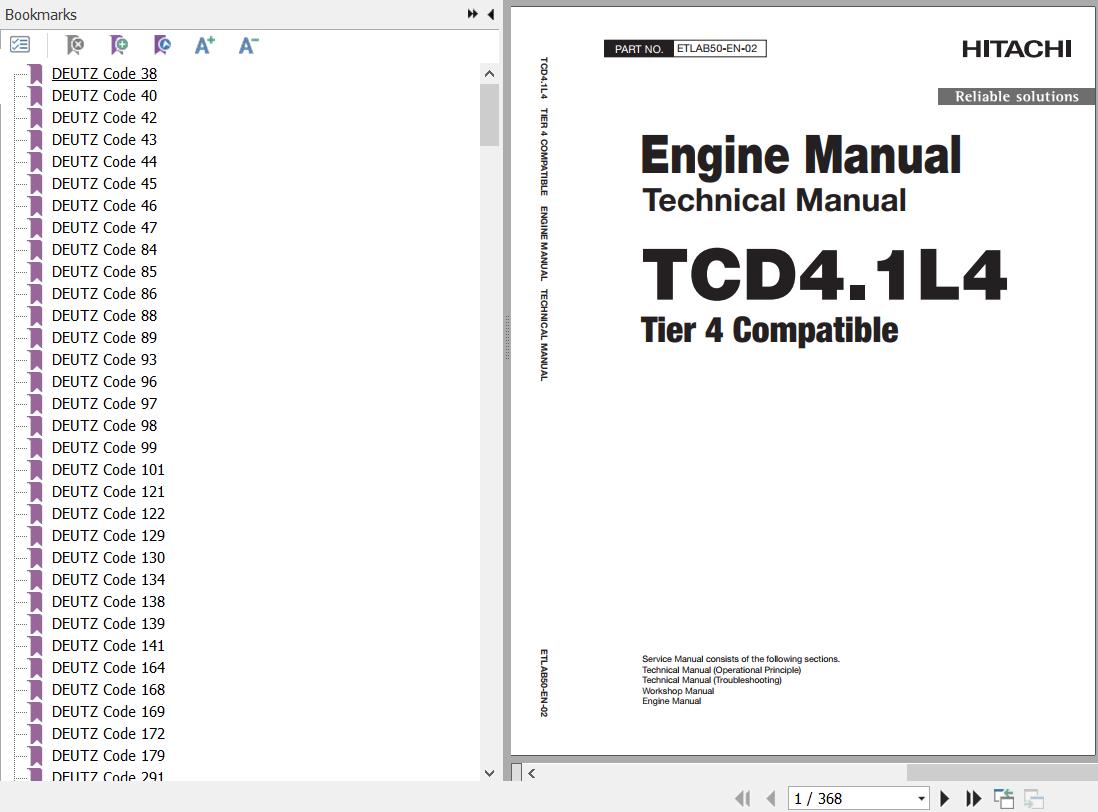1098x812 pixels.
Task: Open bookmark DEUTZ Code 84
Action: [104, 249]
